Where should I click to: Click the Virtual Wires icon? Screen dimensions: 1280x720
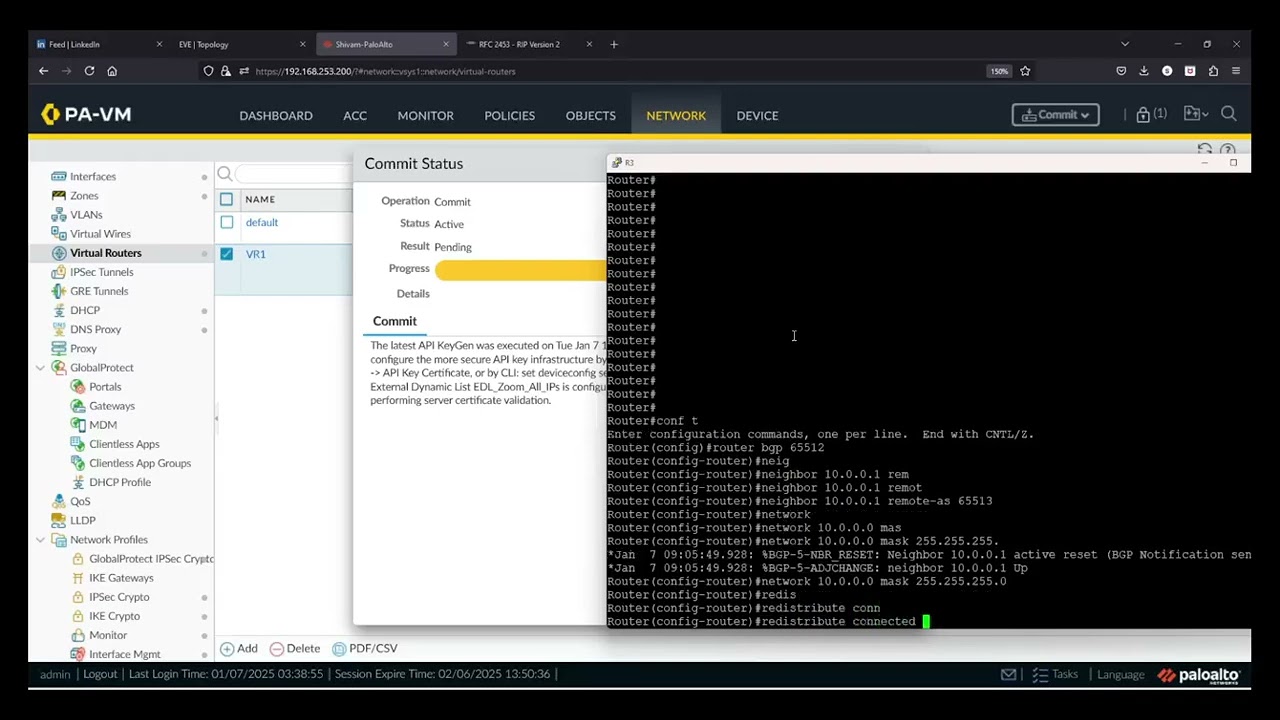click(x=59, y=234)
